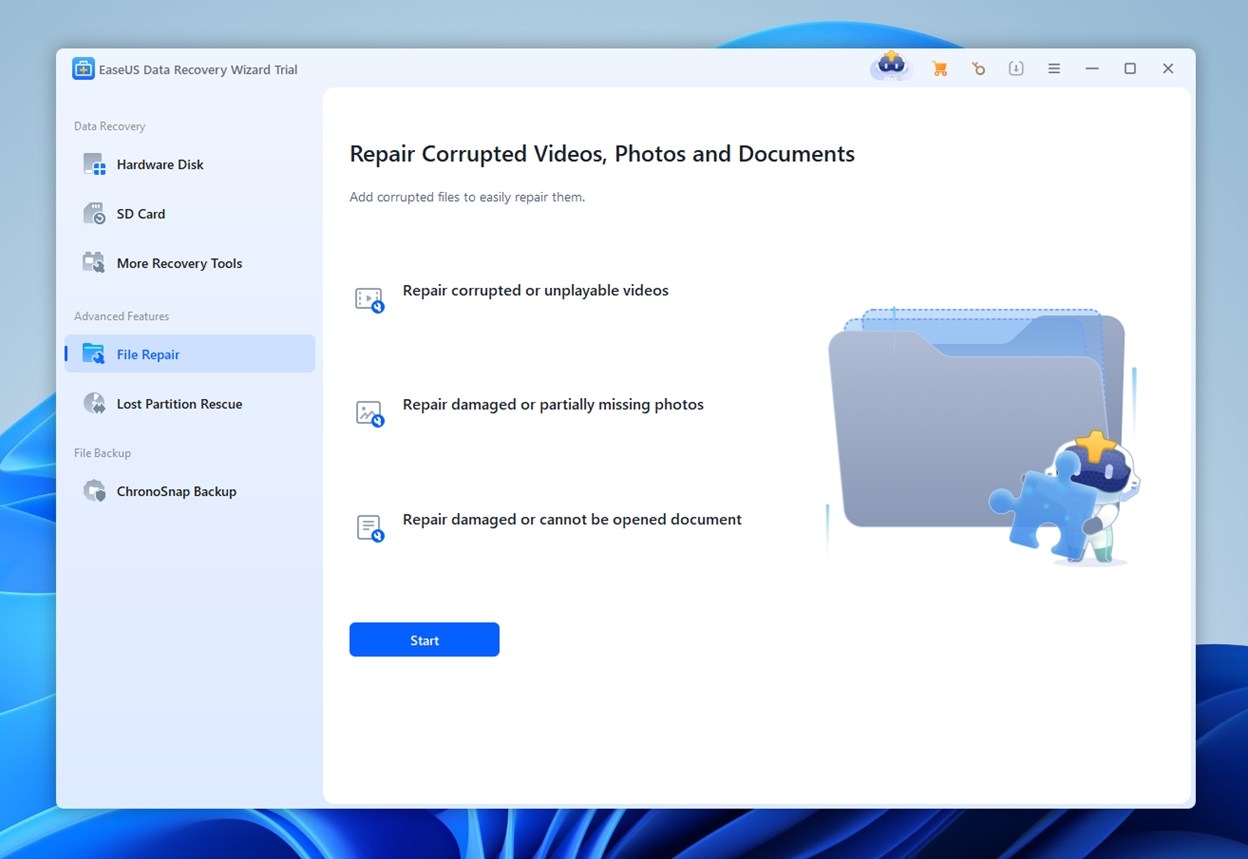The image size is (1248, 859).
Task: Open the hamburger menu icon
Action: coord(1054,69)
